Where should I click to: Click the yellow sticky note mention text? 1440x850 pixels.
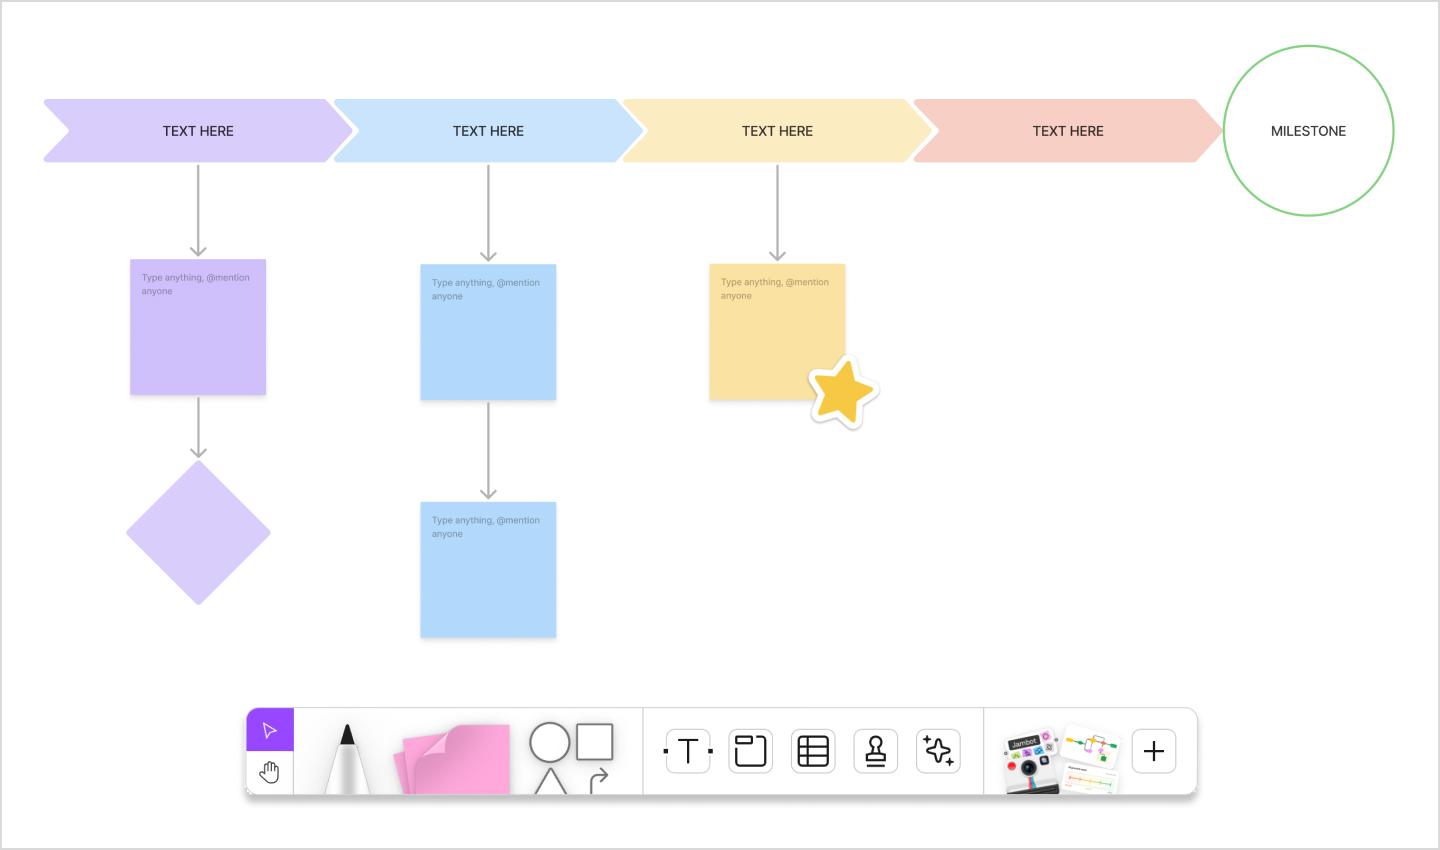tap(774, 289)
